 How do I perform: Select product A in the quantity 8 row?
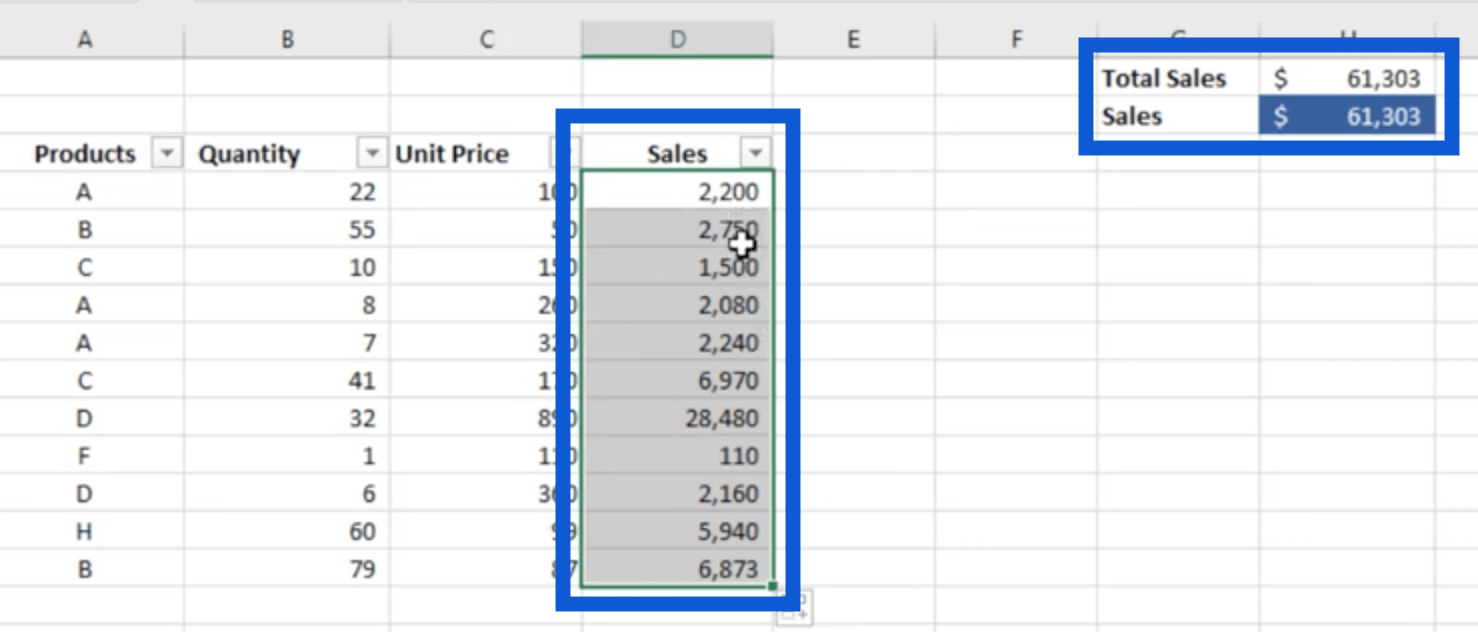click(x=85, y=305)
